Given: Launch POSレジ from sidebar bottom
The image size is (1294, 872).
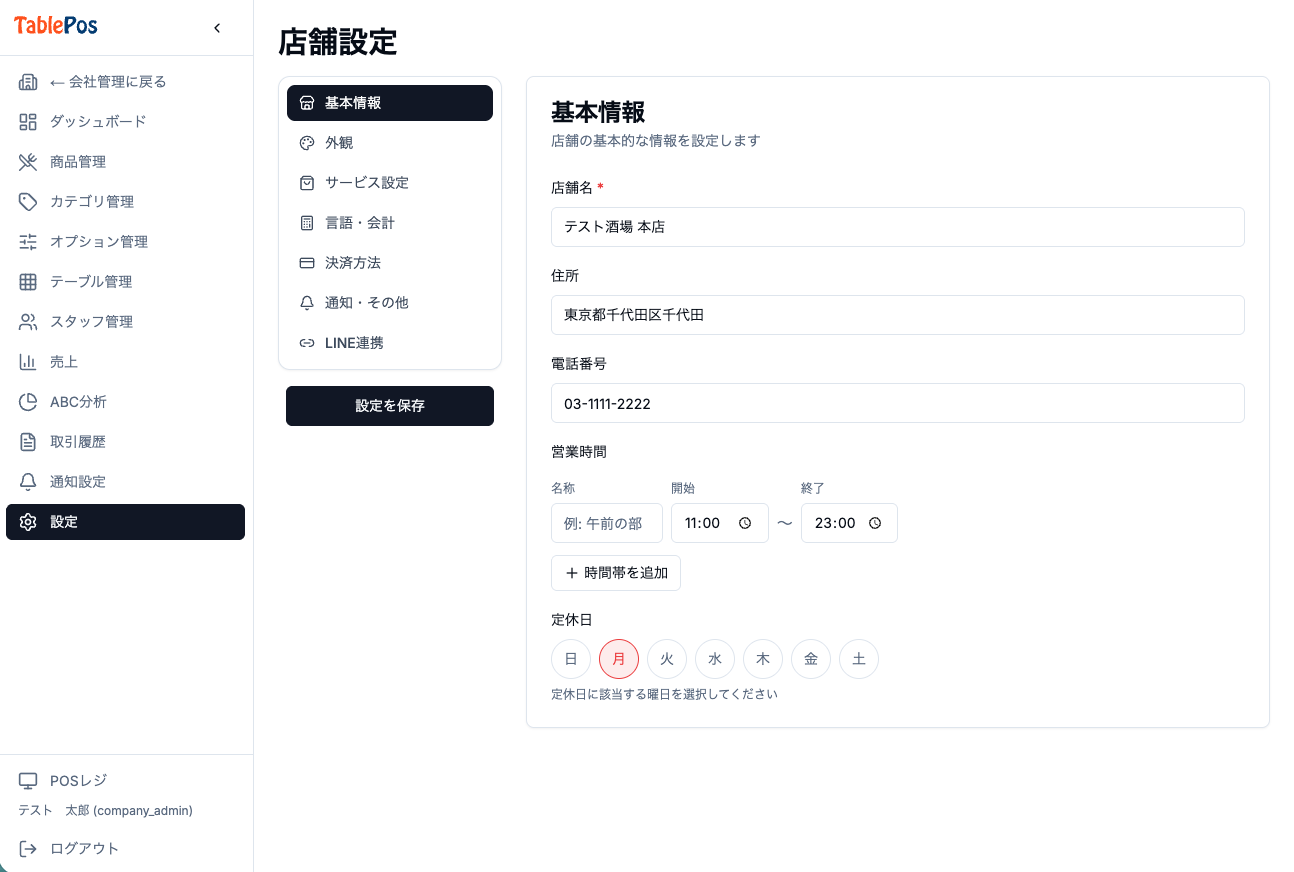Looking at the screenshot, I should 125,781.
